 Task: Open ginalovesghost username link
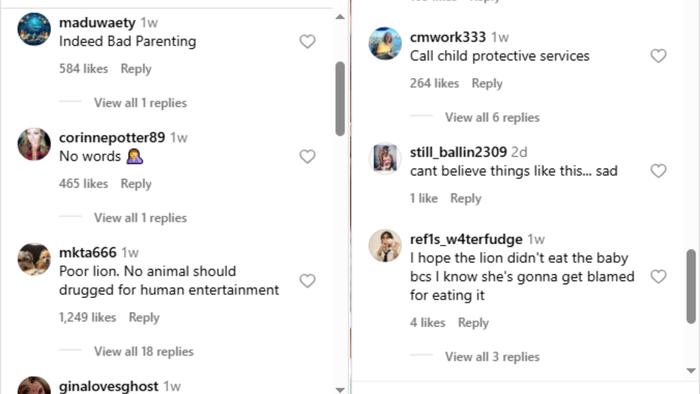pos(108,386)
